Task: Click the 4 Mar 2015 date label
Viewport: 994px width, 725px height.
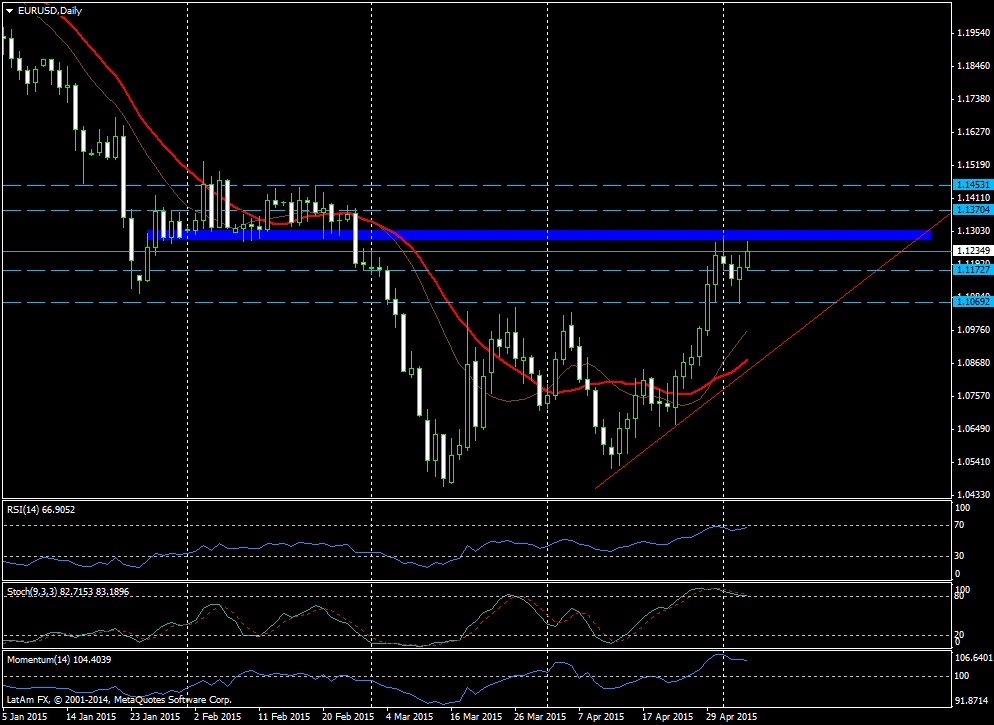Action: point(409,716)
